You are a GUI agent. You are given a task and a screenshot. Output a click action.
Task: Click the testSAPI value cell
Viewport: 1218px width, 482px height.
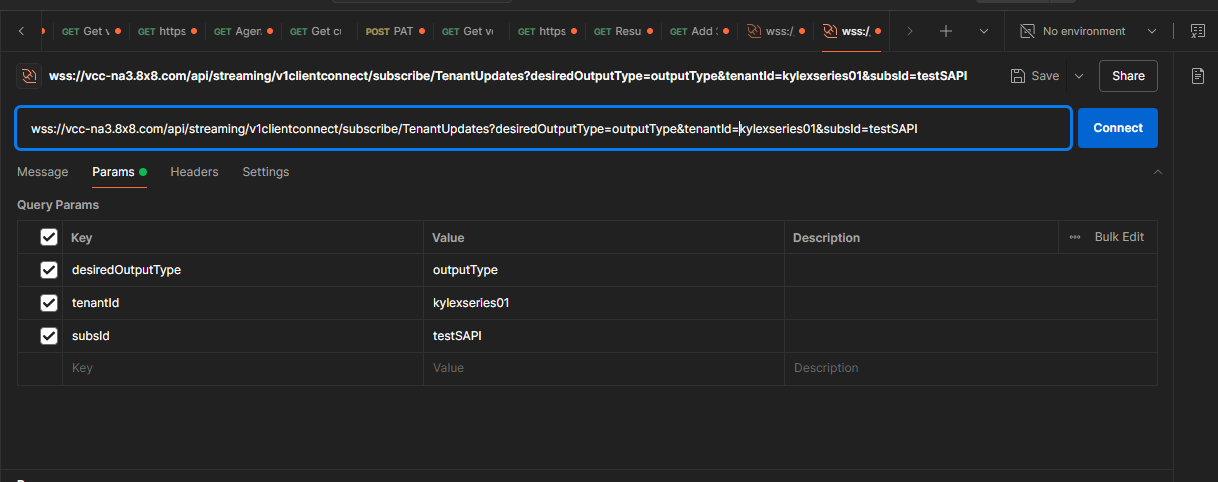pyautogui.click(x=604, y=336)
